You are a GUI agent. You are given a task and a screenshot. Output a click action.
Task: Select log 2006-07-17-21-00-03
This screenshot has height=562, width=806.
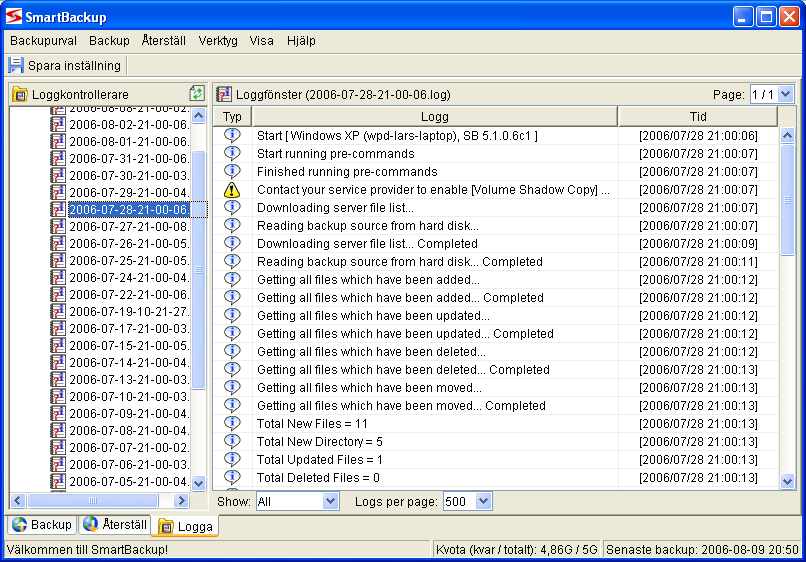coord(129,328)
